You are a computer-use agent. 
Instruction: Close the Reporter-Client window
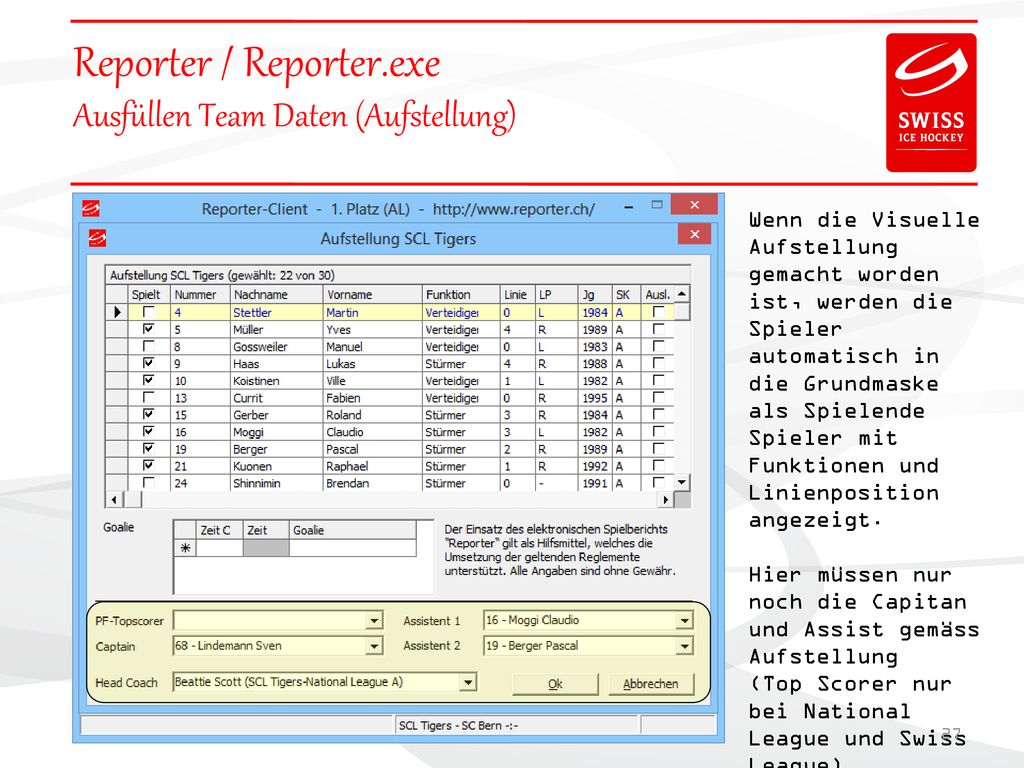695,205
